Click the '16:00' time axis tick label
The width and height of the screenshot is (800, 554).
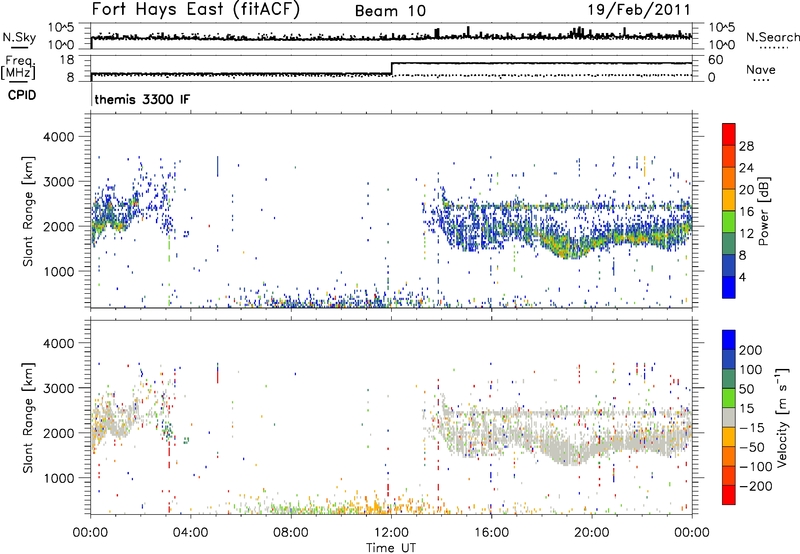tap(491, 533)
